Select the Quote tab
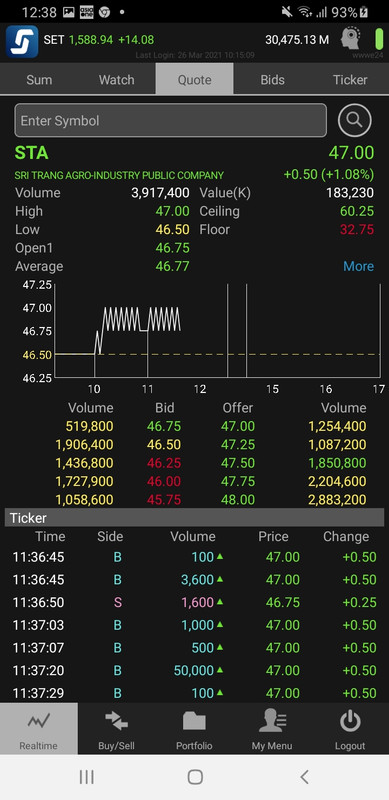389x800 pixels. (x=194, y=80)
